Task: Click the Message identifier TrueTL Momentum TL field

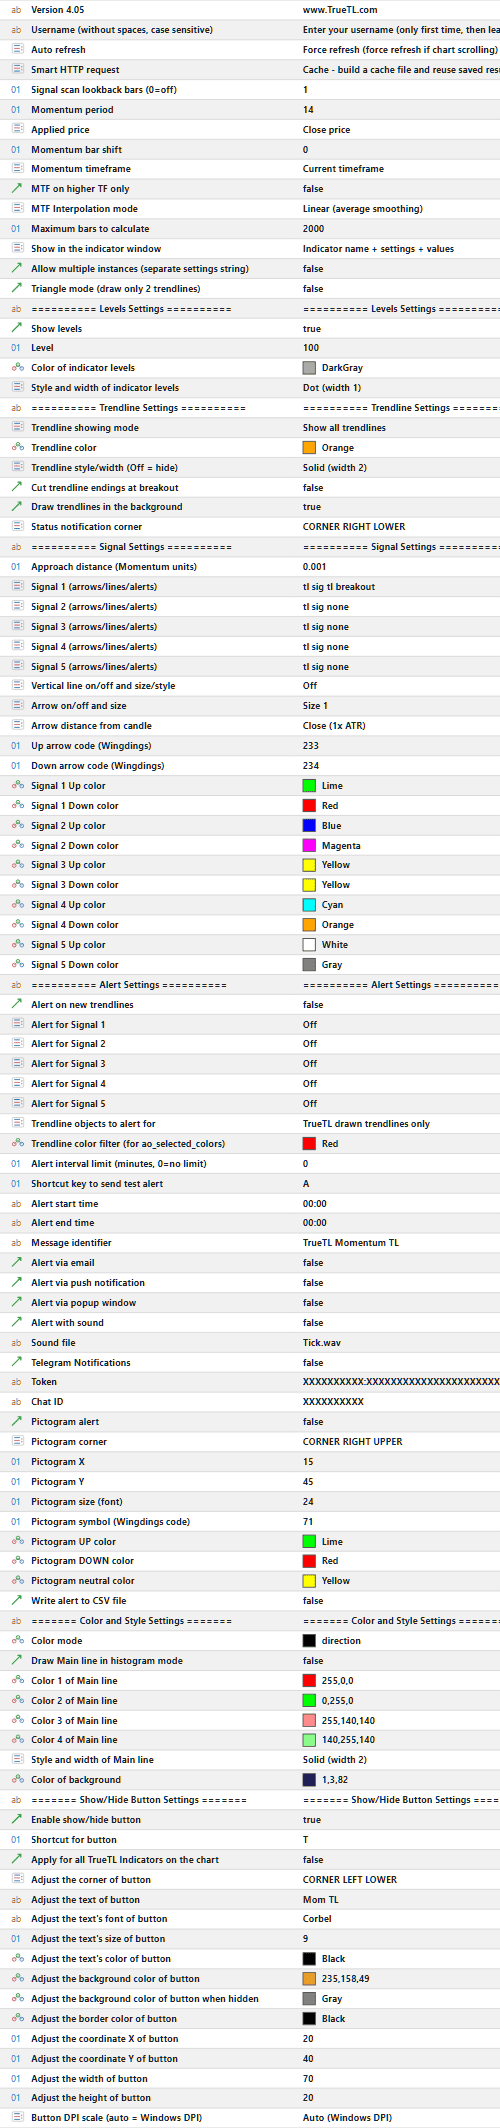Action: coord(400,1243)
